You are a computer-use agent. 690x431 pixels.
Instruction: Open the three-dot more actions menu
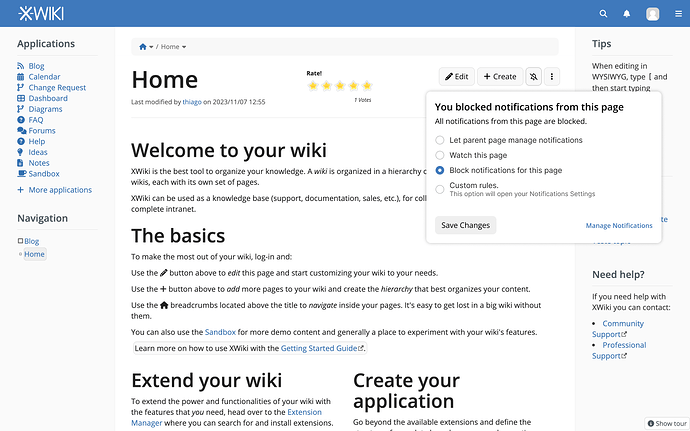tap(553, 76)
